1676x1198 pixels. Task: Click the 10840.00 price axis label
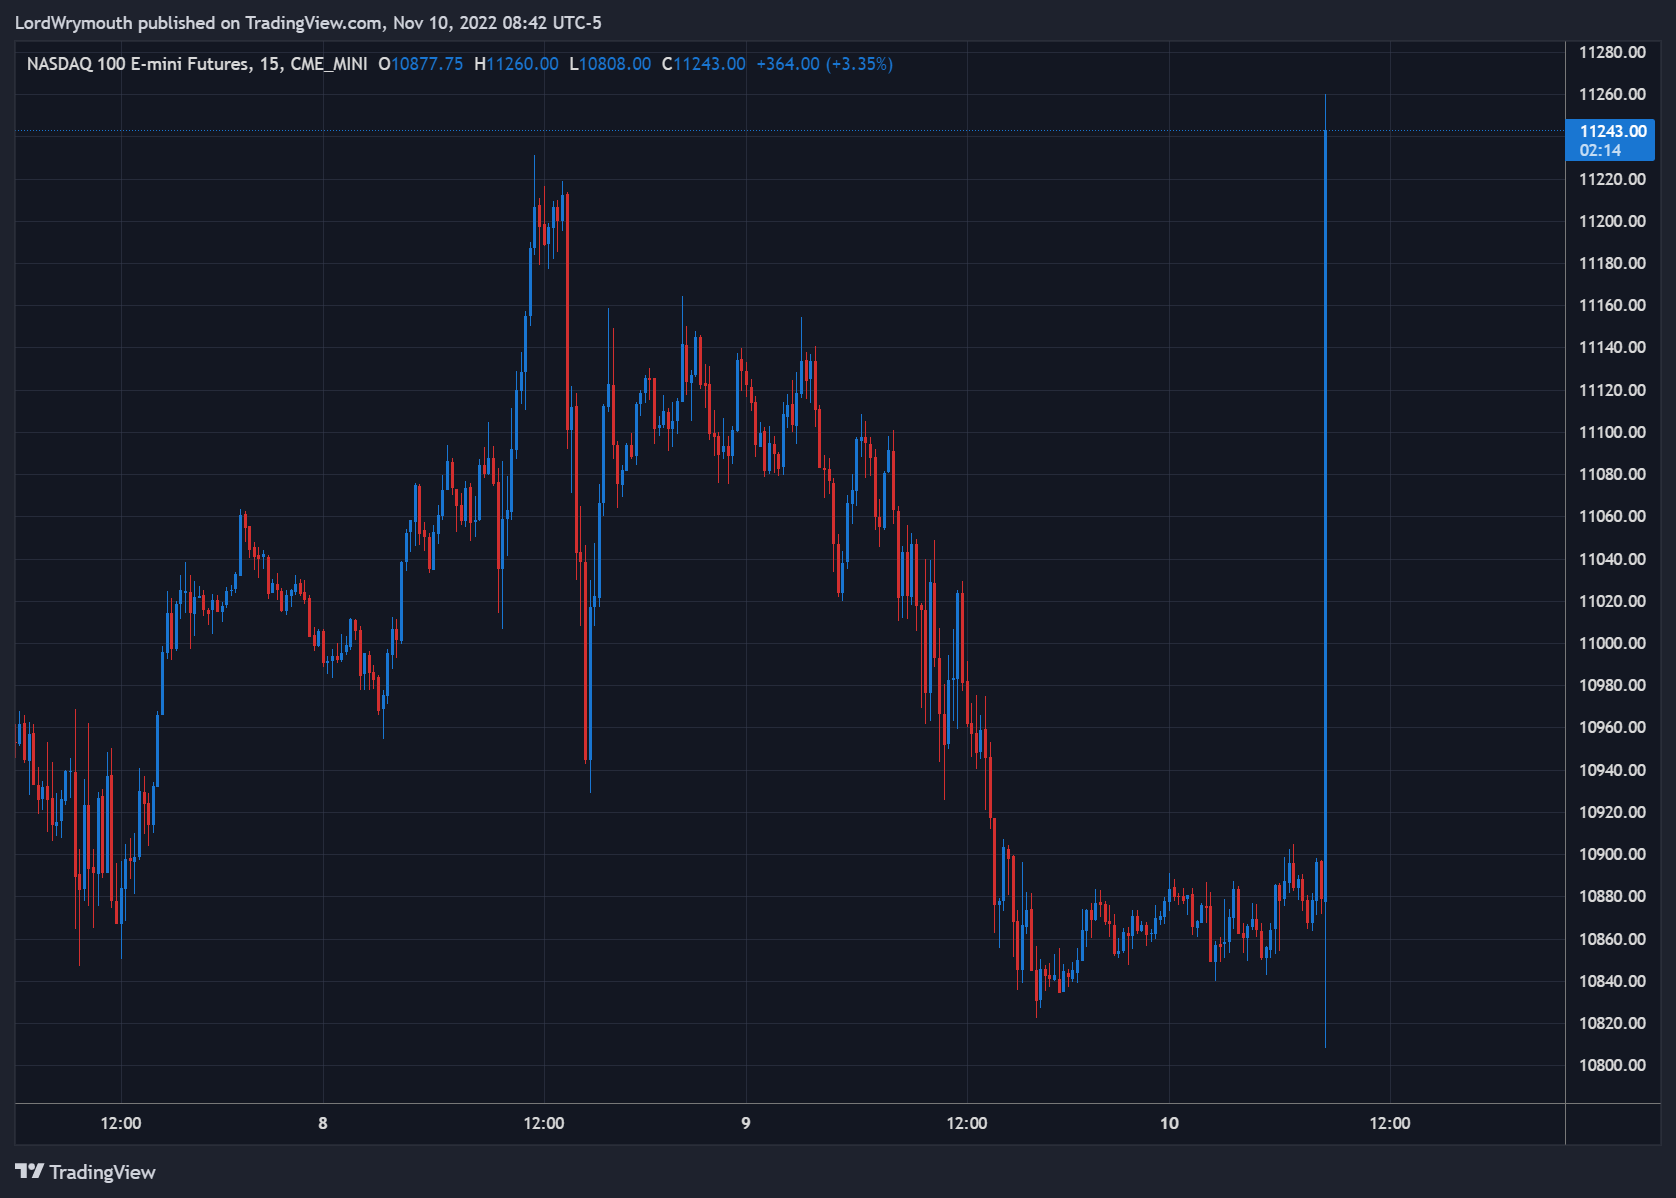(x=1612, y=981)
